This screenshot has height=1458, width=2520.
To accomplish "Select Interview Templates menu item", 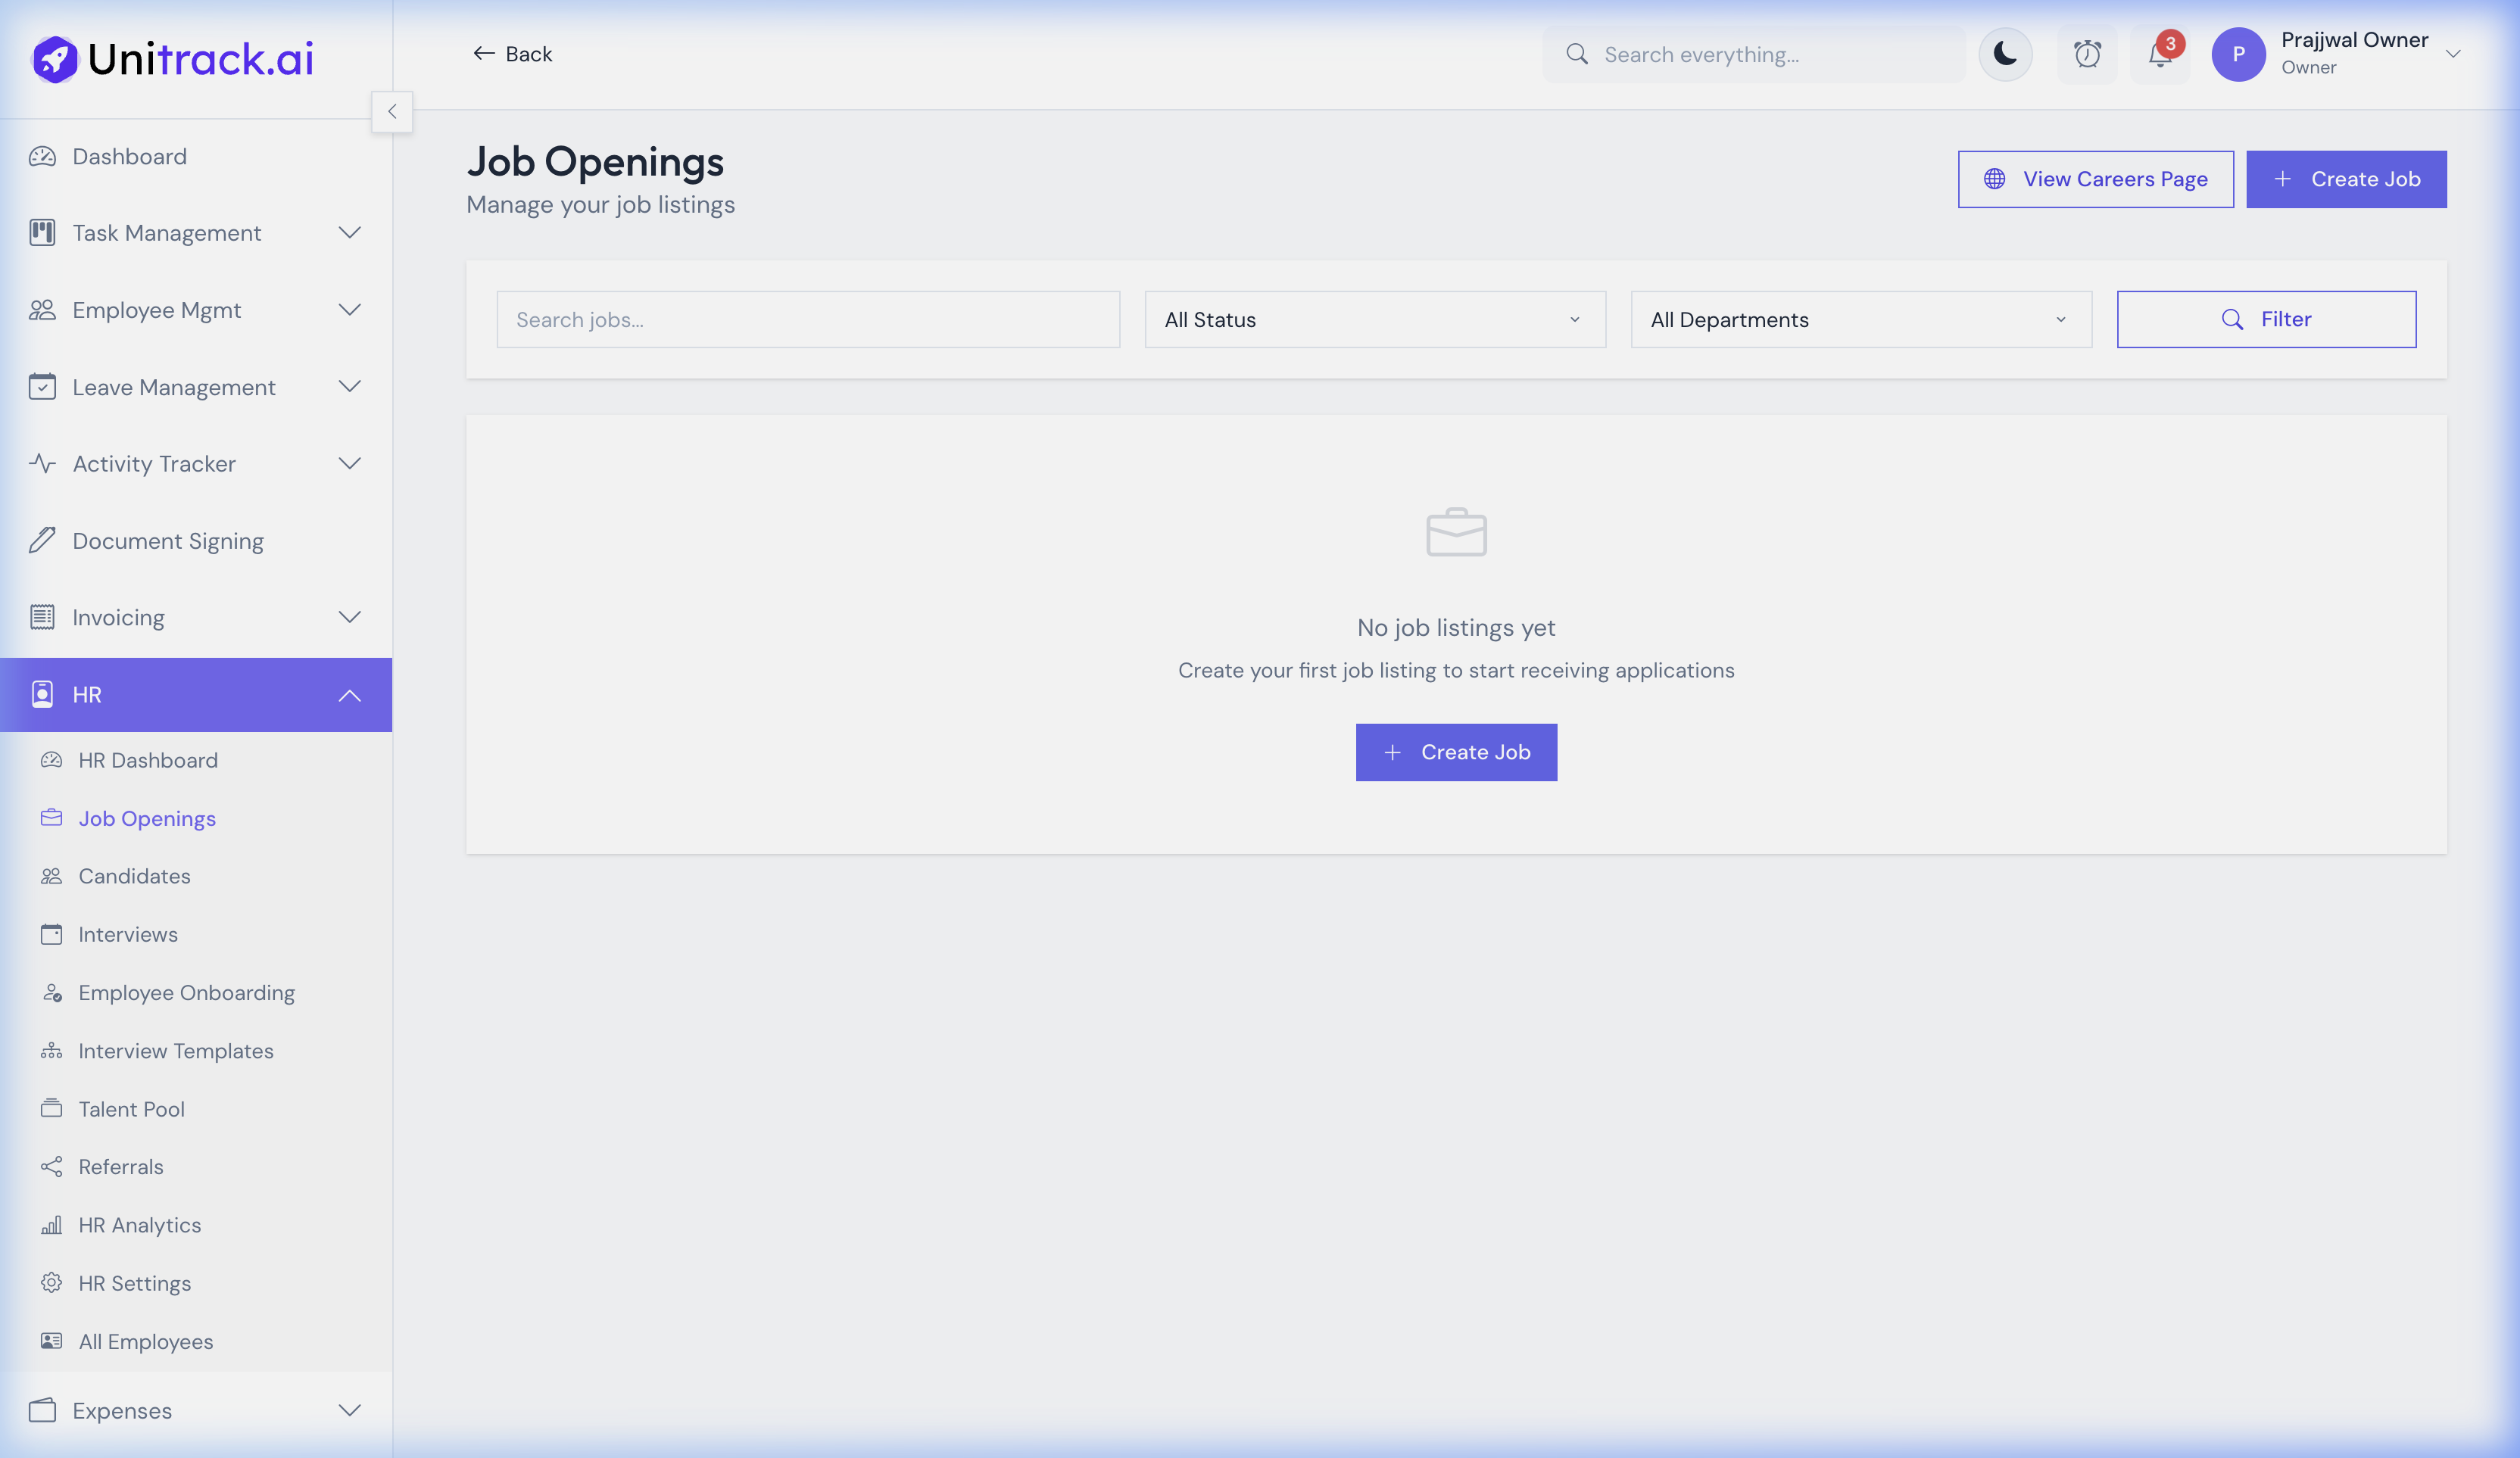I will tap(175, 1051).
